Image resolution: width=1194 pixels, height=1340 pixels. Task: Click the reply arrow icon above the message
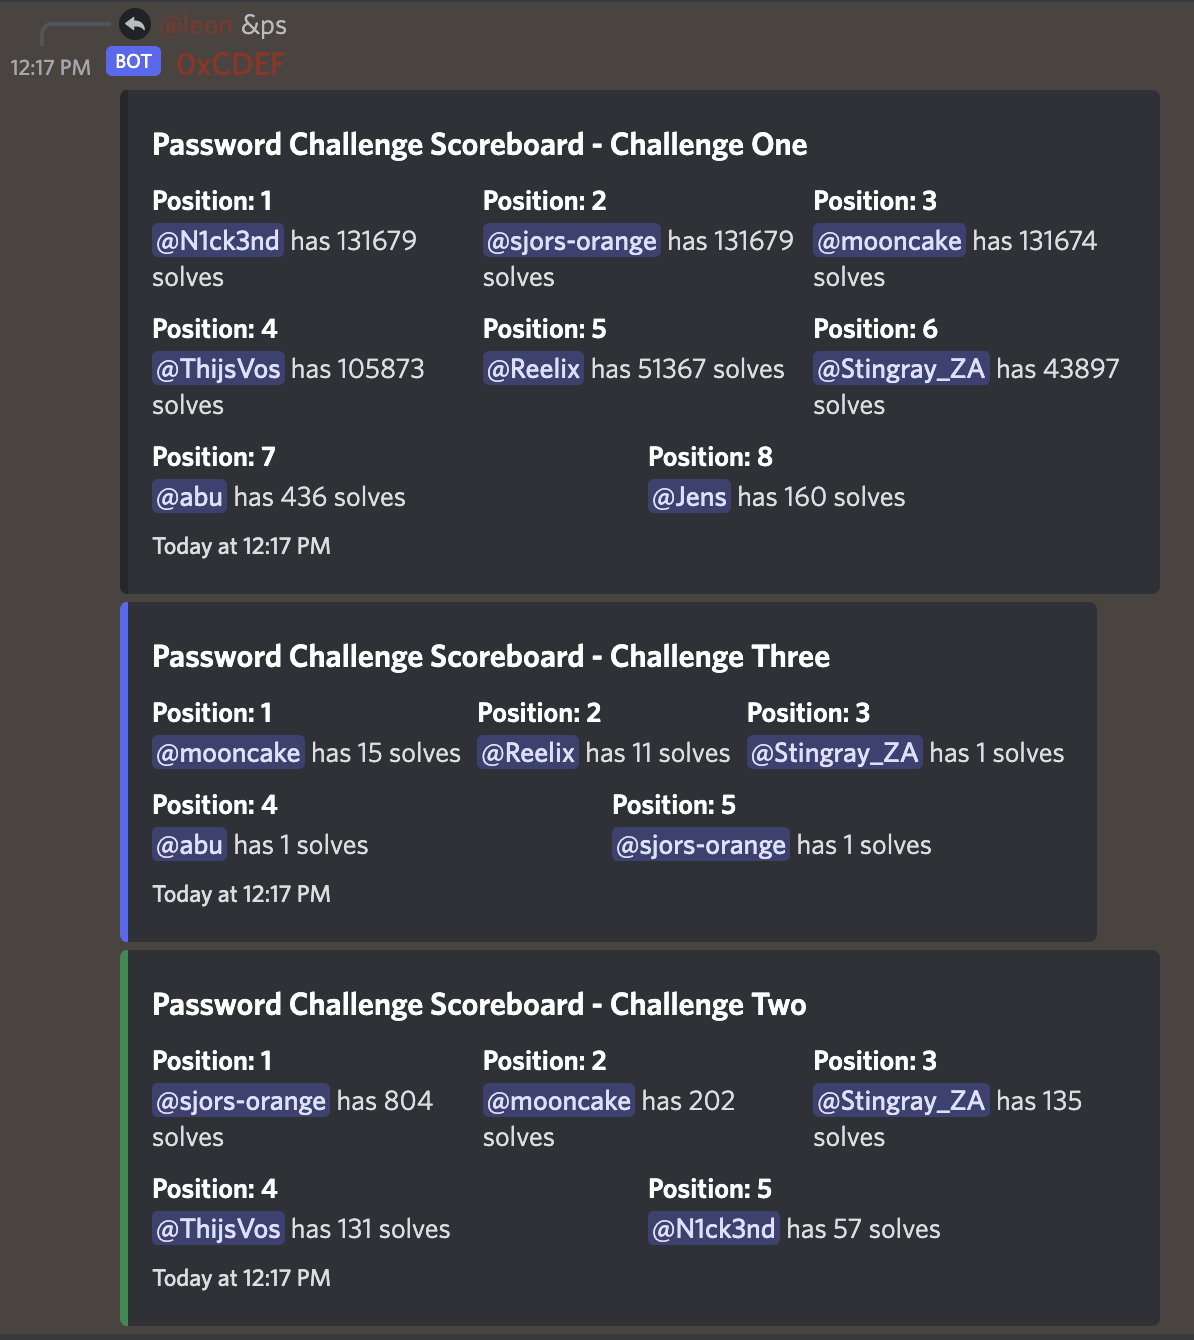135,24
